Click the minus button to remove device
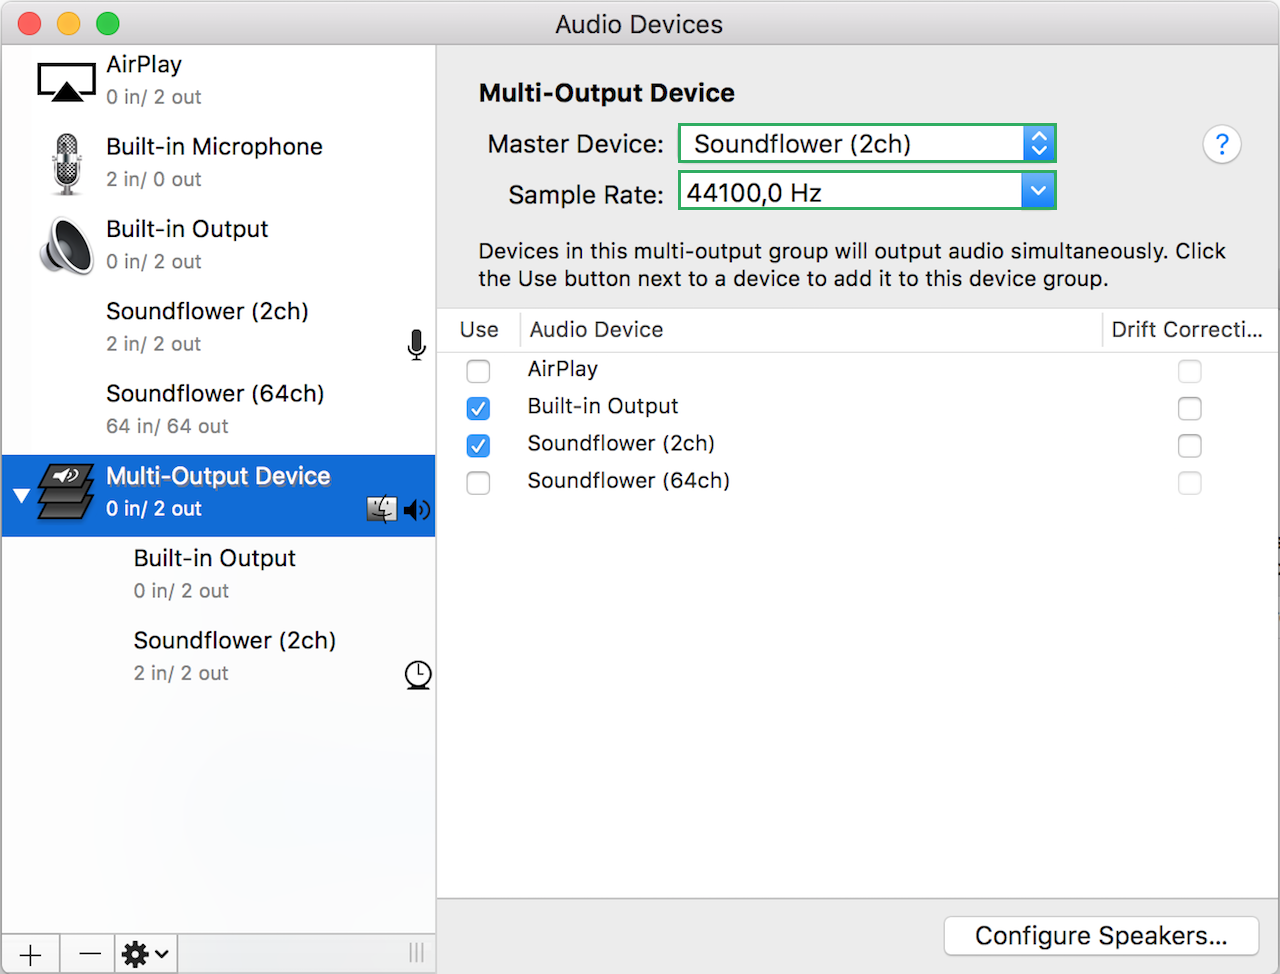1280x974 pixels. click(89, 954)
